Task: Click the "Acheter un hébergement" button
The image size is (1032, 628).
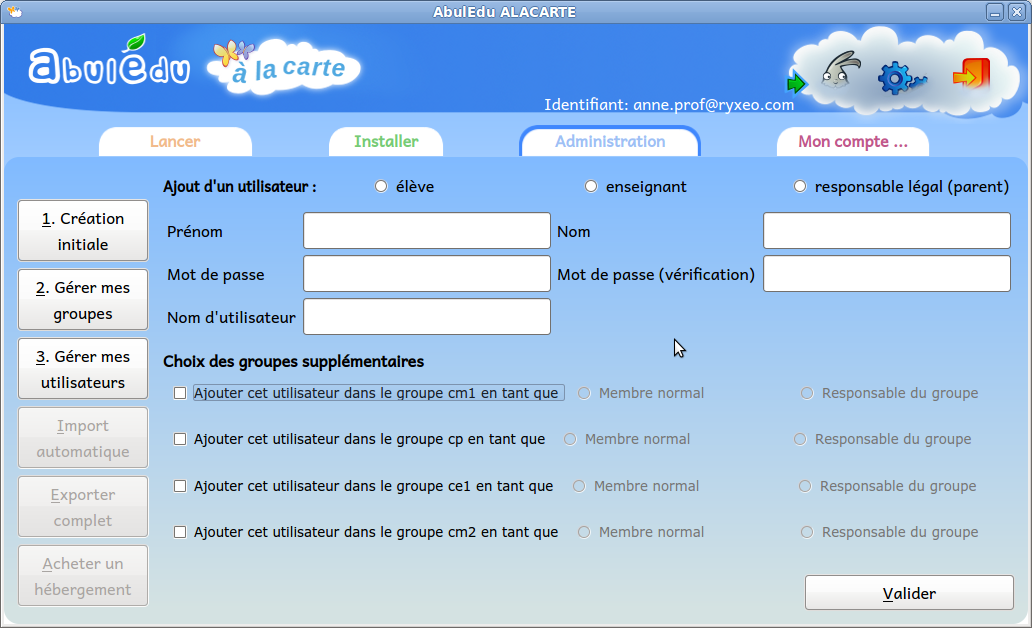Action: click(83, 576)
